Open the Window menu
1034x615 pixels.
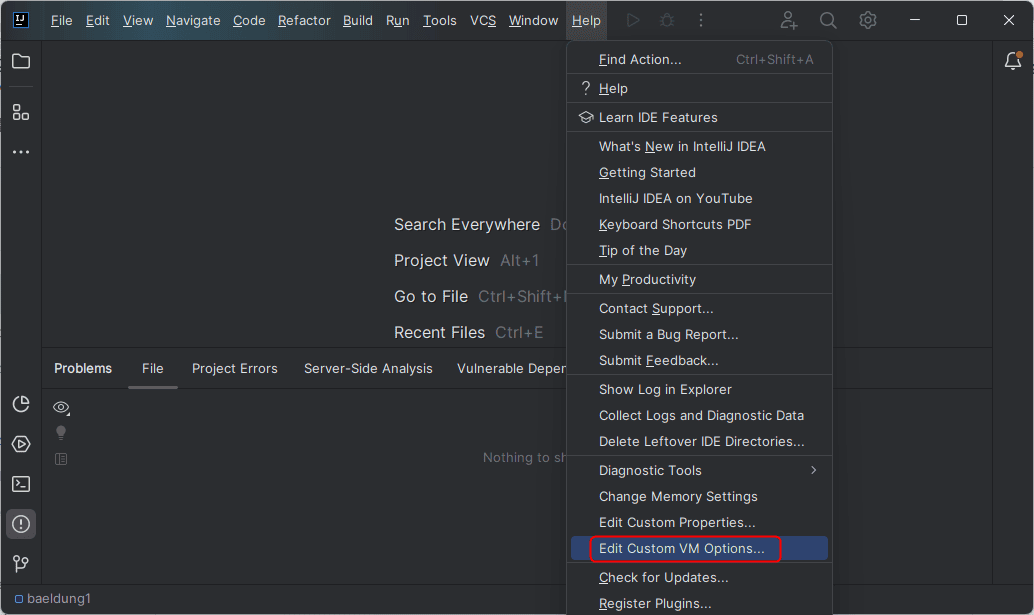pyautogui.click(x=533, y=20)
